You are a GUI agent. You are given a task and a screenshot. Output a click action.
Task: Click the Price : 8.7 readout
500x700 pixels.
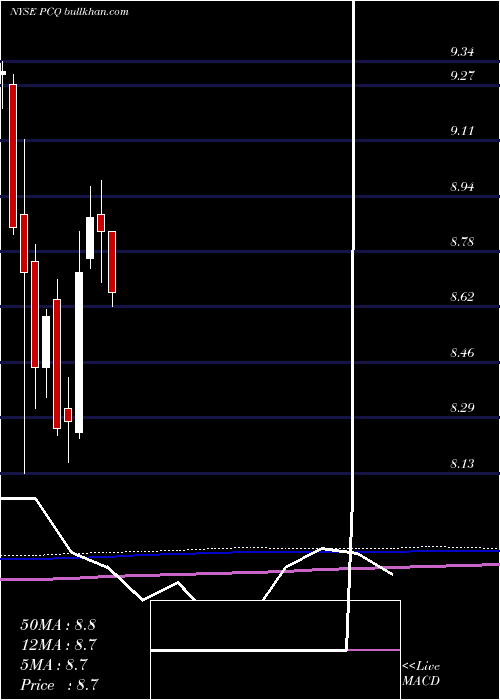click(59, 685)
